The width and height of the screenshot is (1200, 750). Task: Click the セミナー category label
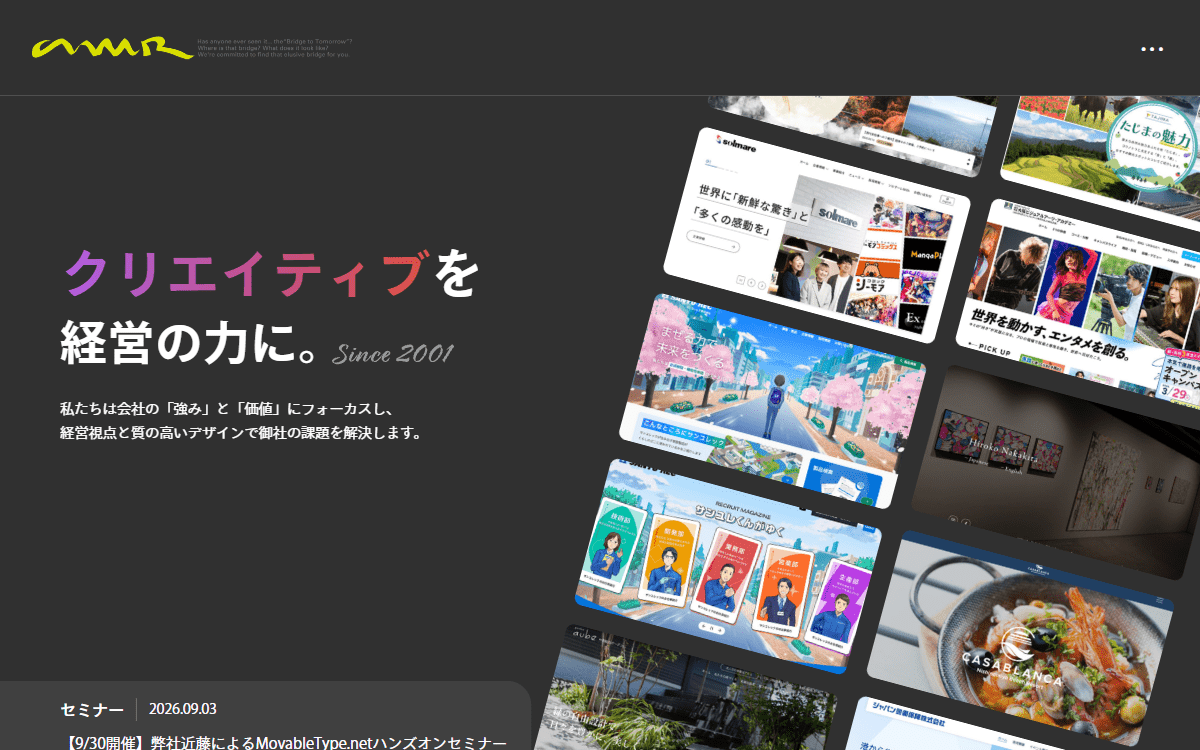pos(92,709)
